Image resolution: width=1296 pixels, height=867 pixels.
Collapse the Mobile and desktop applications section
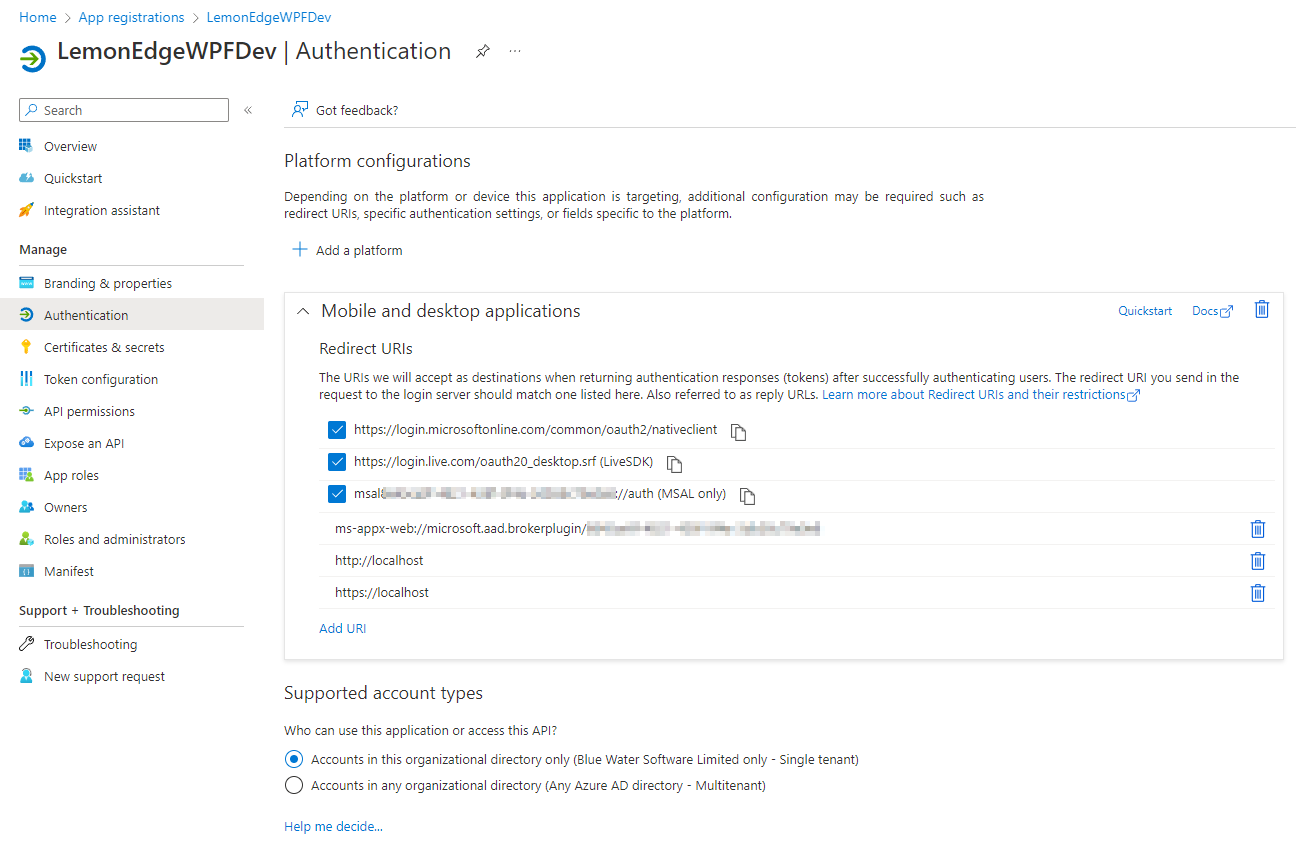coord(303,311)
